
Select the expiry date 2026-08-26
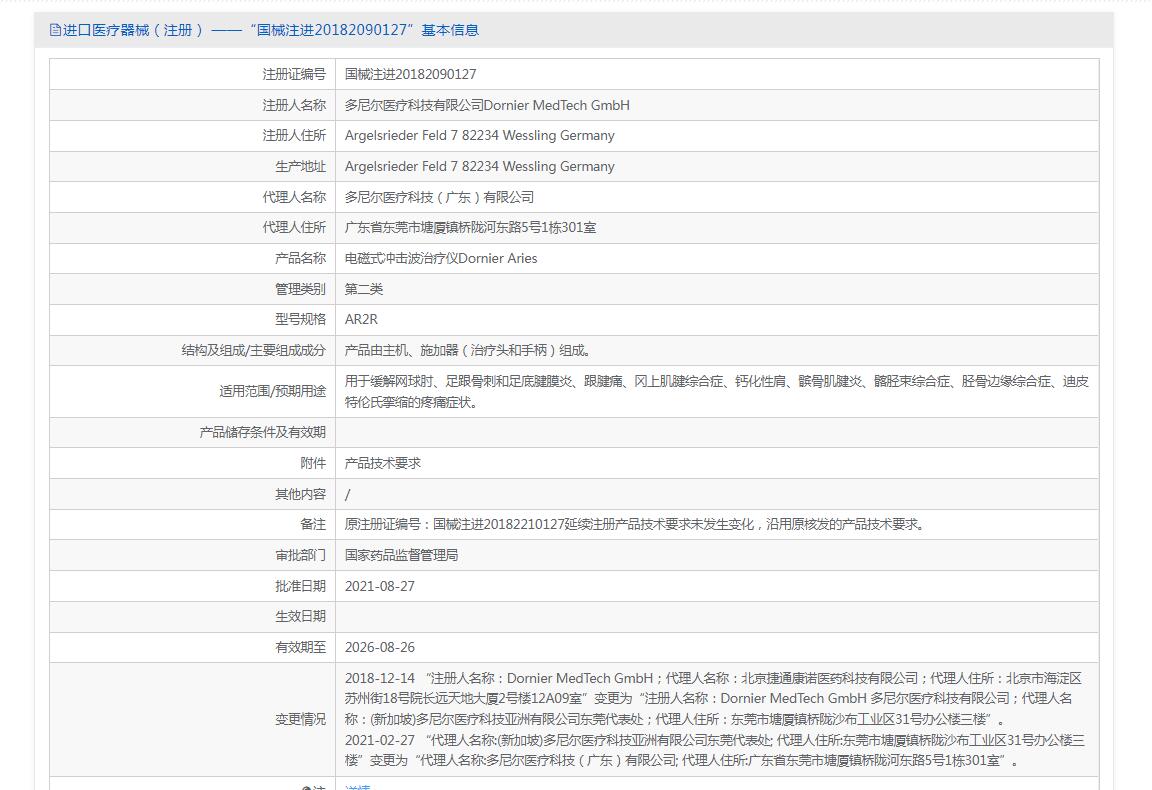click(380, 647)
